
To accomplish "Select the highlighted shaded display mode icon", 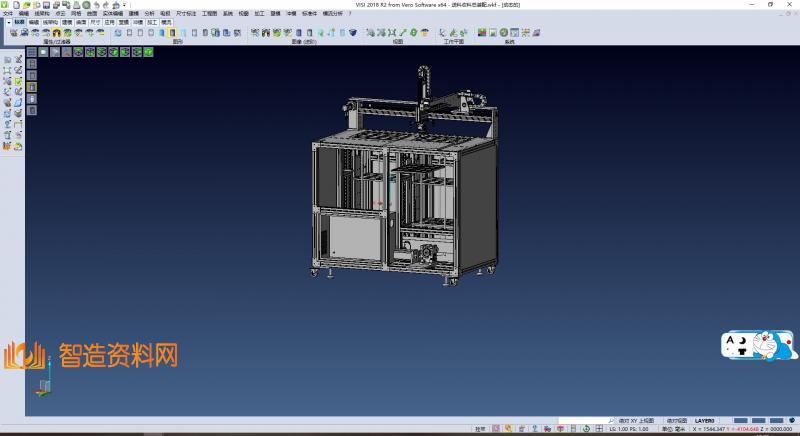I will pos(173,33).
